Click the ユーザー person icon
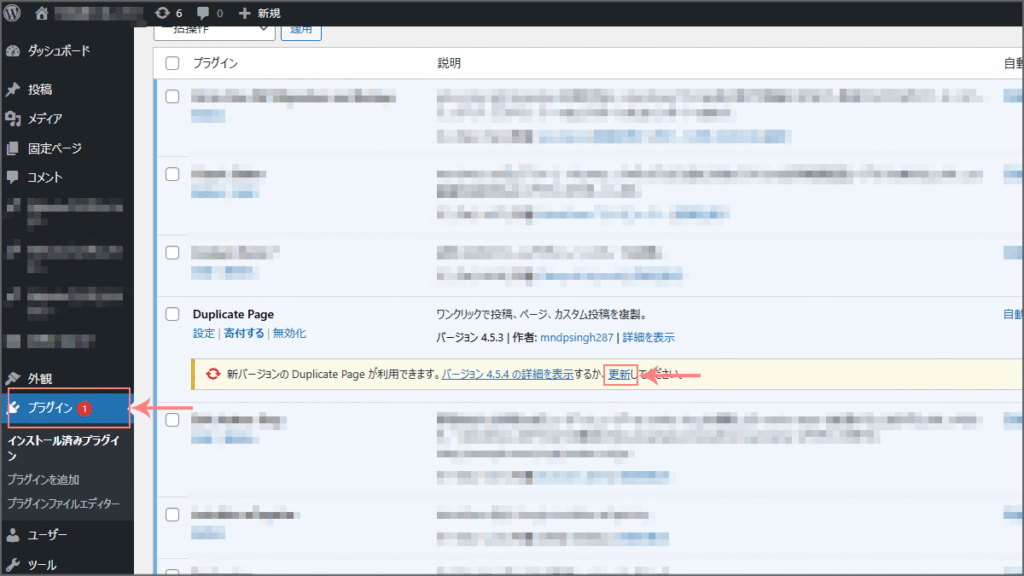The width and height of the screenshot is (1024, 576). (x=13, y=535)
